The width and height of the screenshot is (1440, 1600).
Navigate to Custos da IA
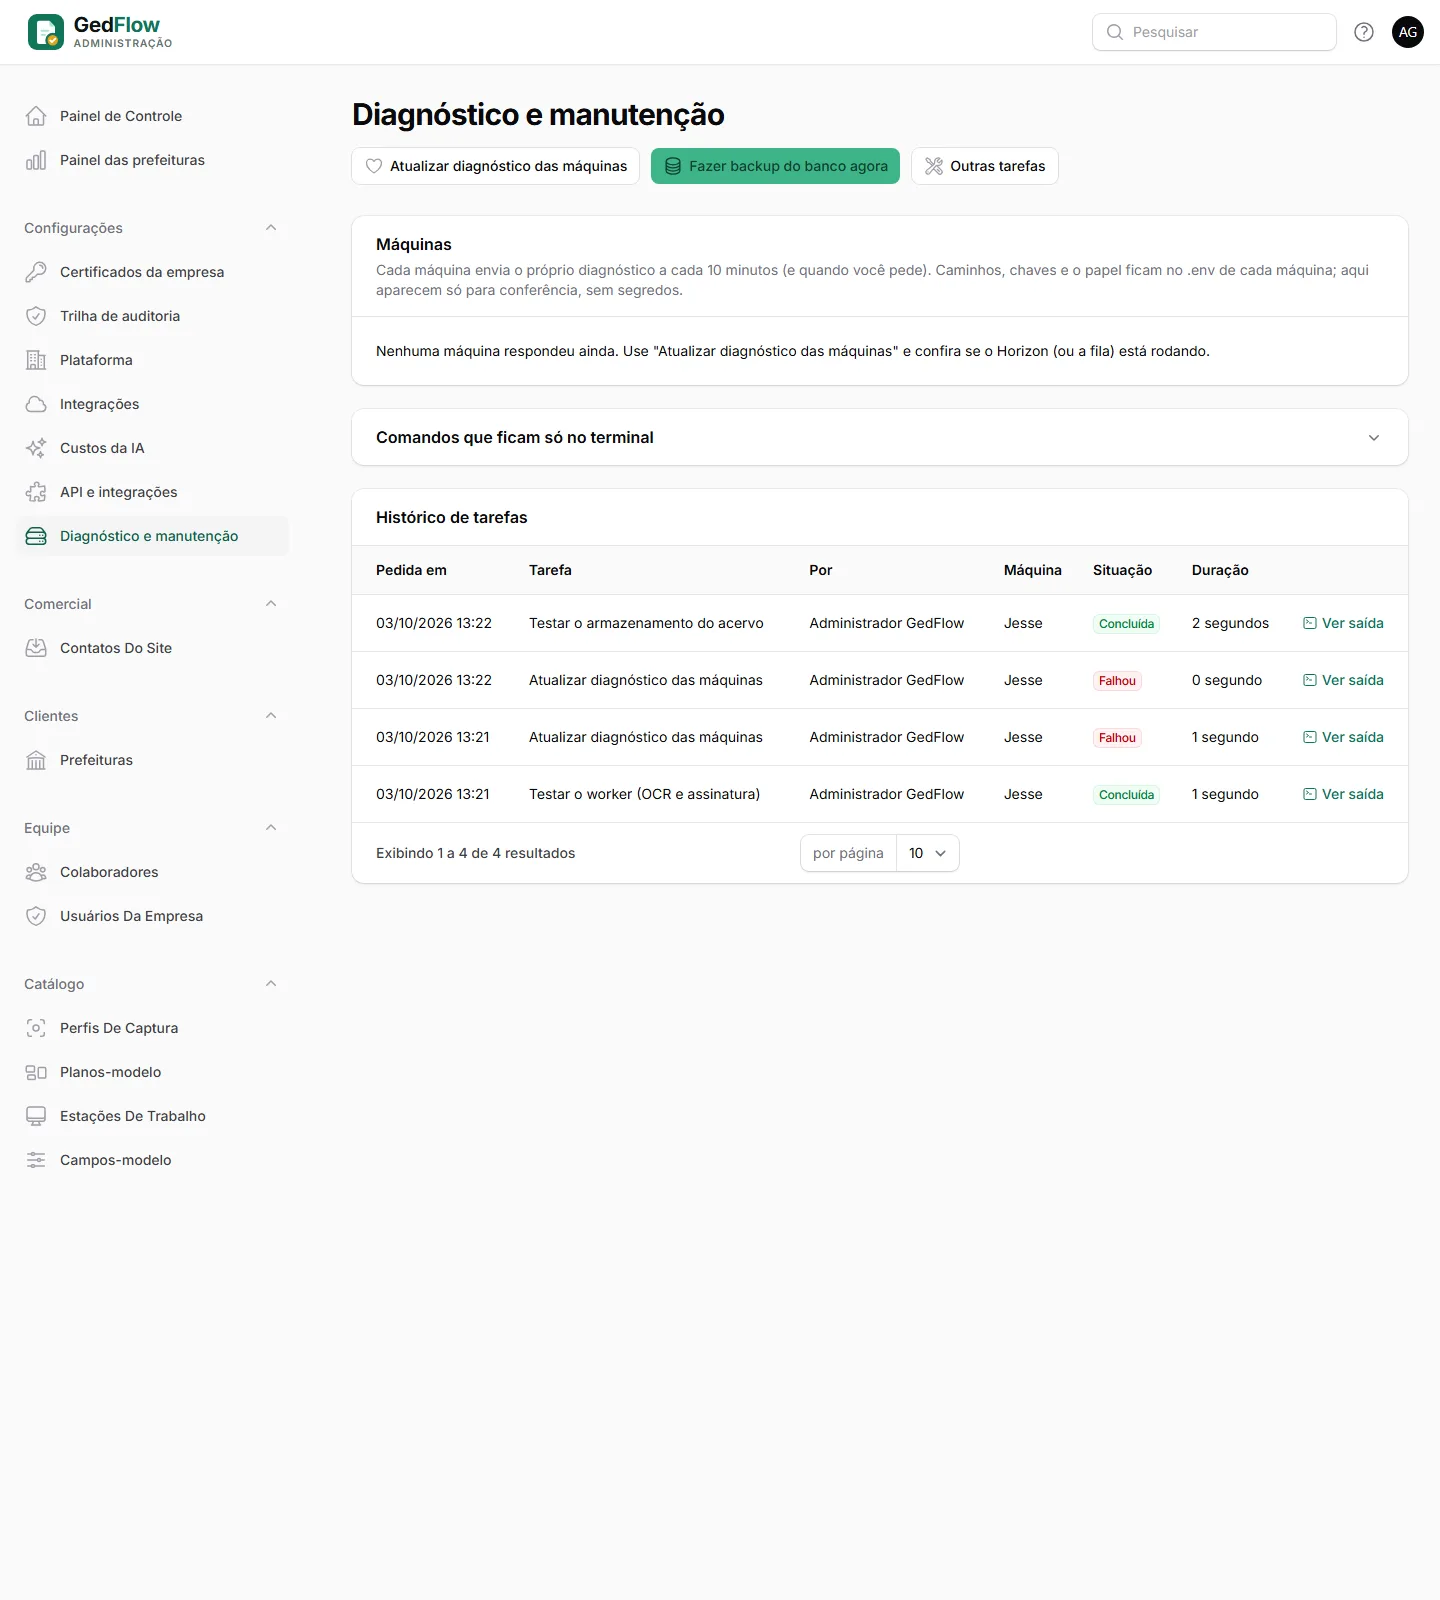pos(153,448)
